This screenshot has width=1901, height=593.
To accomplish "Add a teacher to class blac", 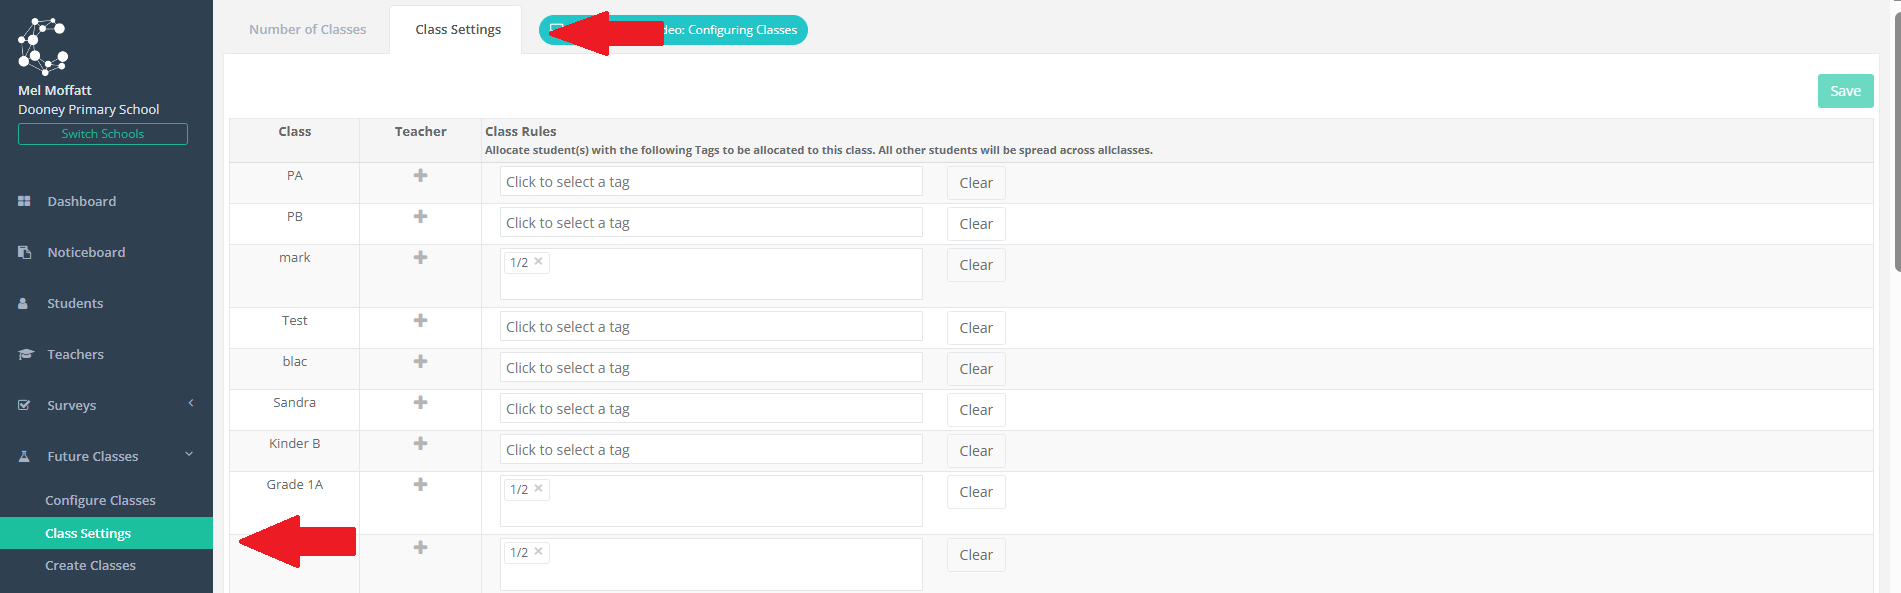I will click(421, 361).
